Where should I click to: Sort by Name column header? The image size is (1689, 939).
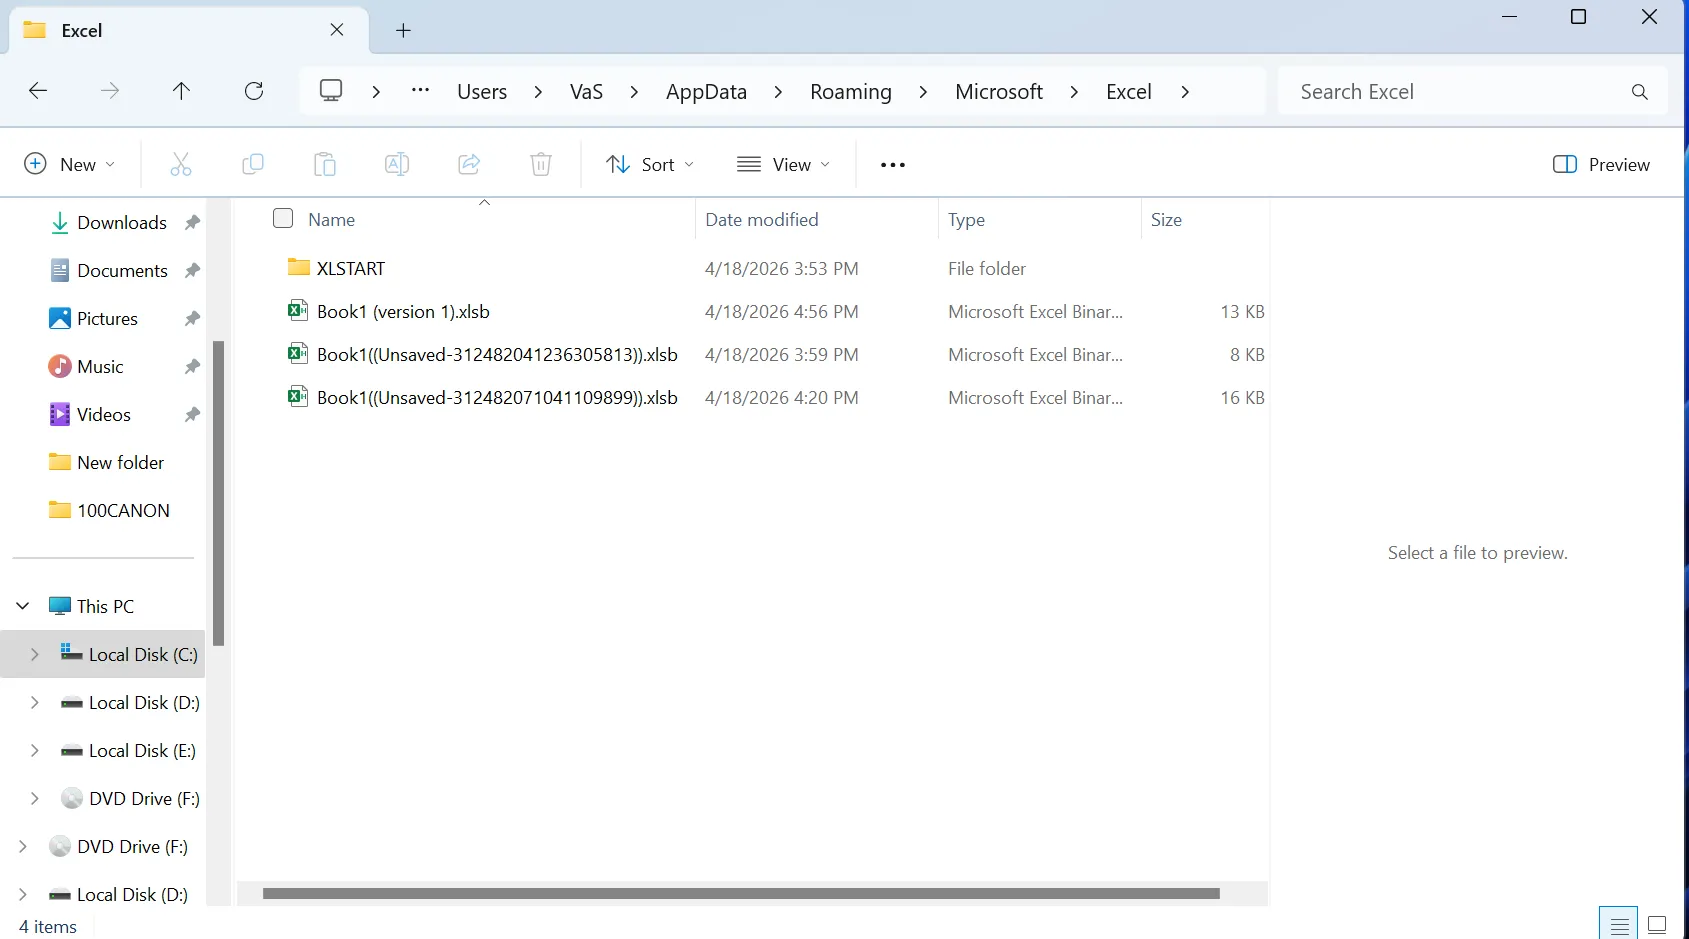332,220
